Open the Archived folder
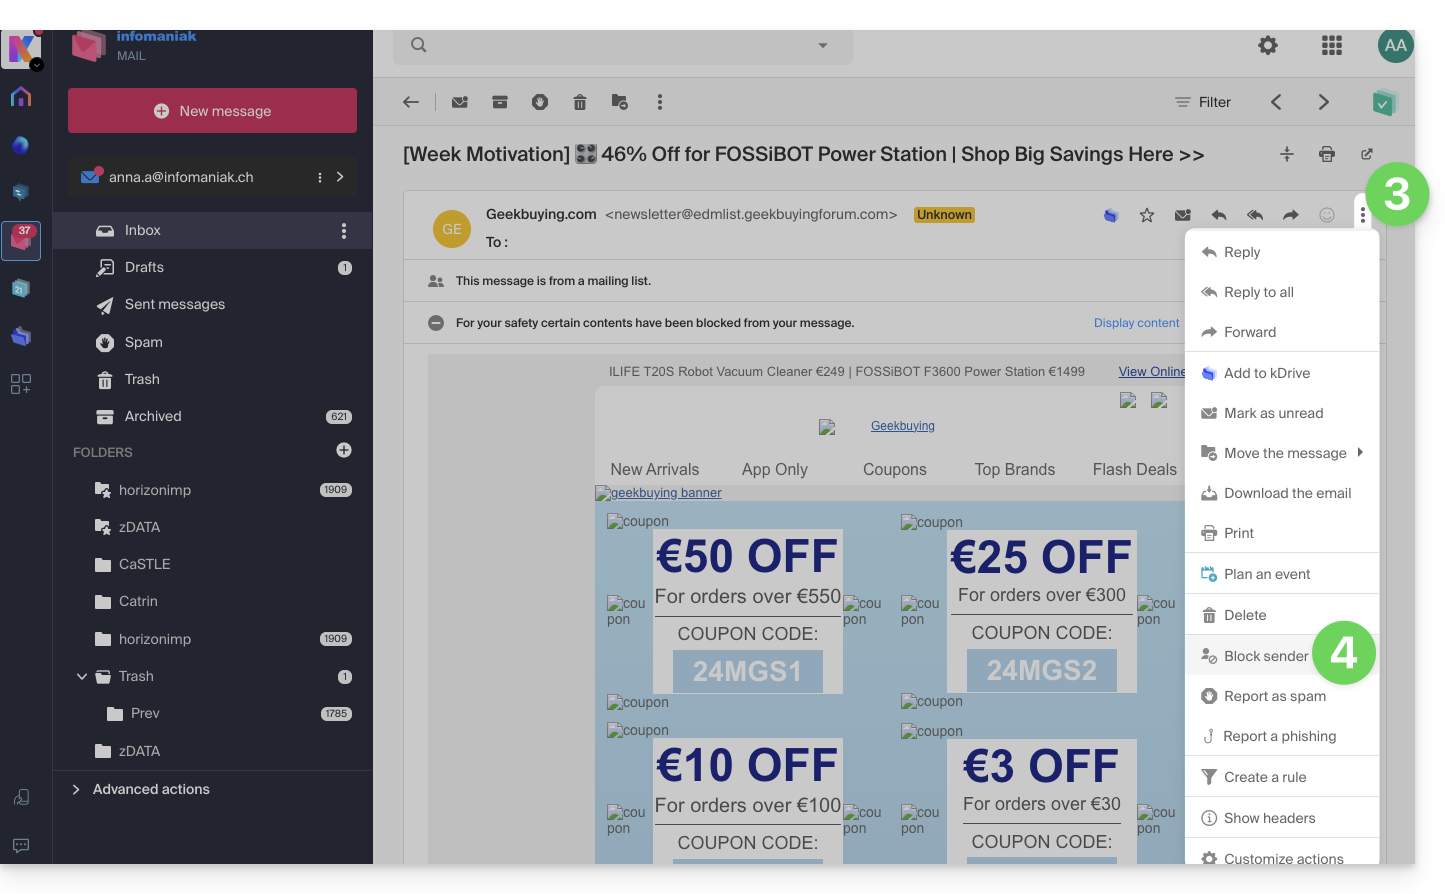The image size is (1445, 894). pyautogui.click(x=153, y=416)
